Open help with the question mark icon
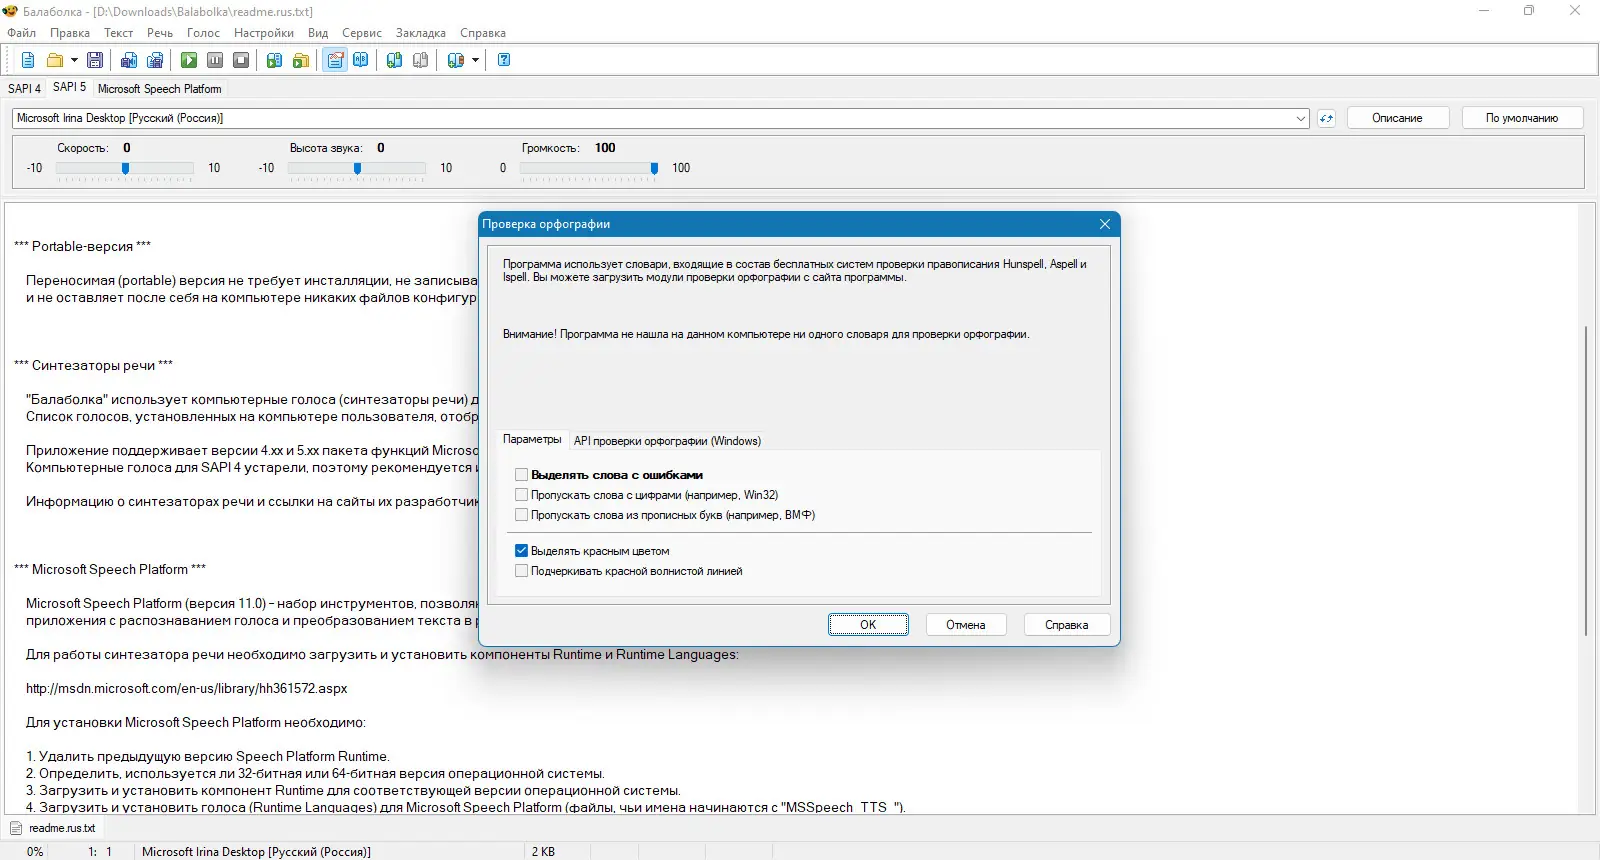 point(504,60)
